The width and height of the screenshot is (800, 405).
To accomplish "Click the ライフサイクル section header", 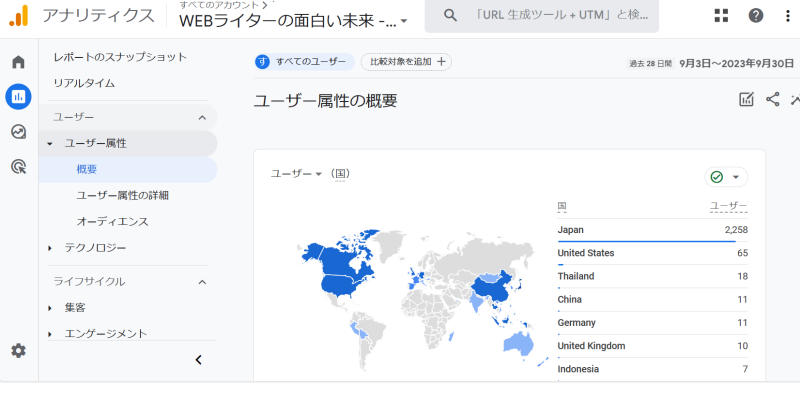I will [x=89, y=282].
